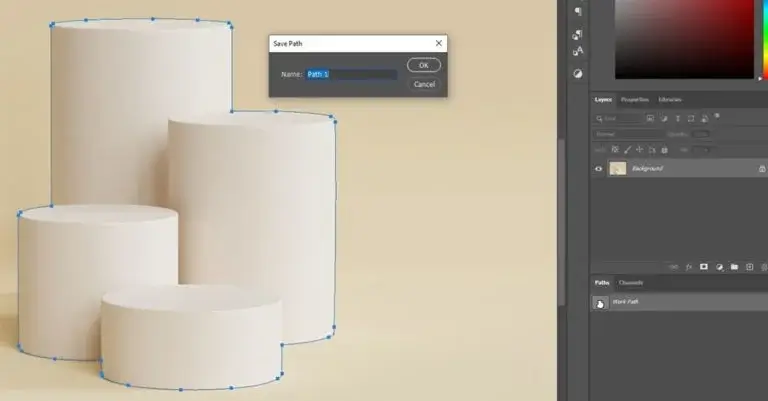Switch to the Paths tab
The image size is (768, 401).
point(602,283)
